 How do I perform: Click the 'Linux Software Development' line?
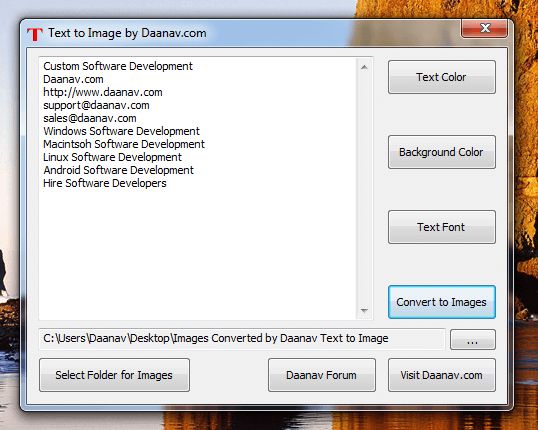tap(112, 157)
